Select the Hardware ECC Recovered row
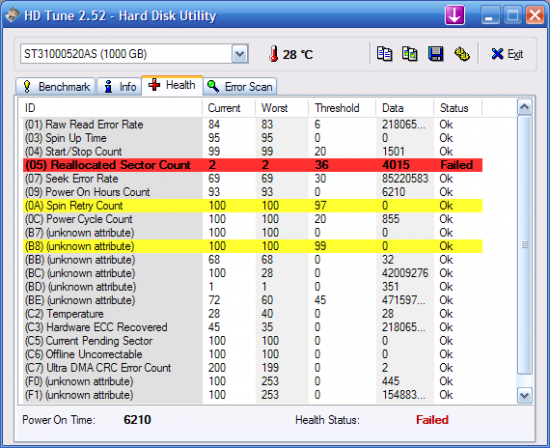The height and width of the screenshot is (448, 550). pyautogui.click(x=253, y=327)
